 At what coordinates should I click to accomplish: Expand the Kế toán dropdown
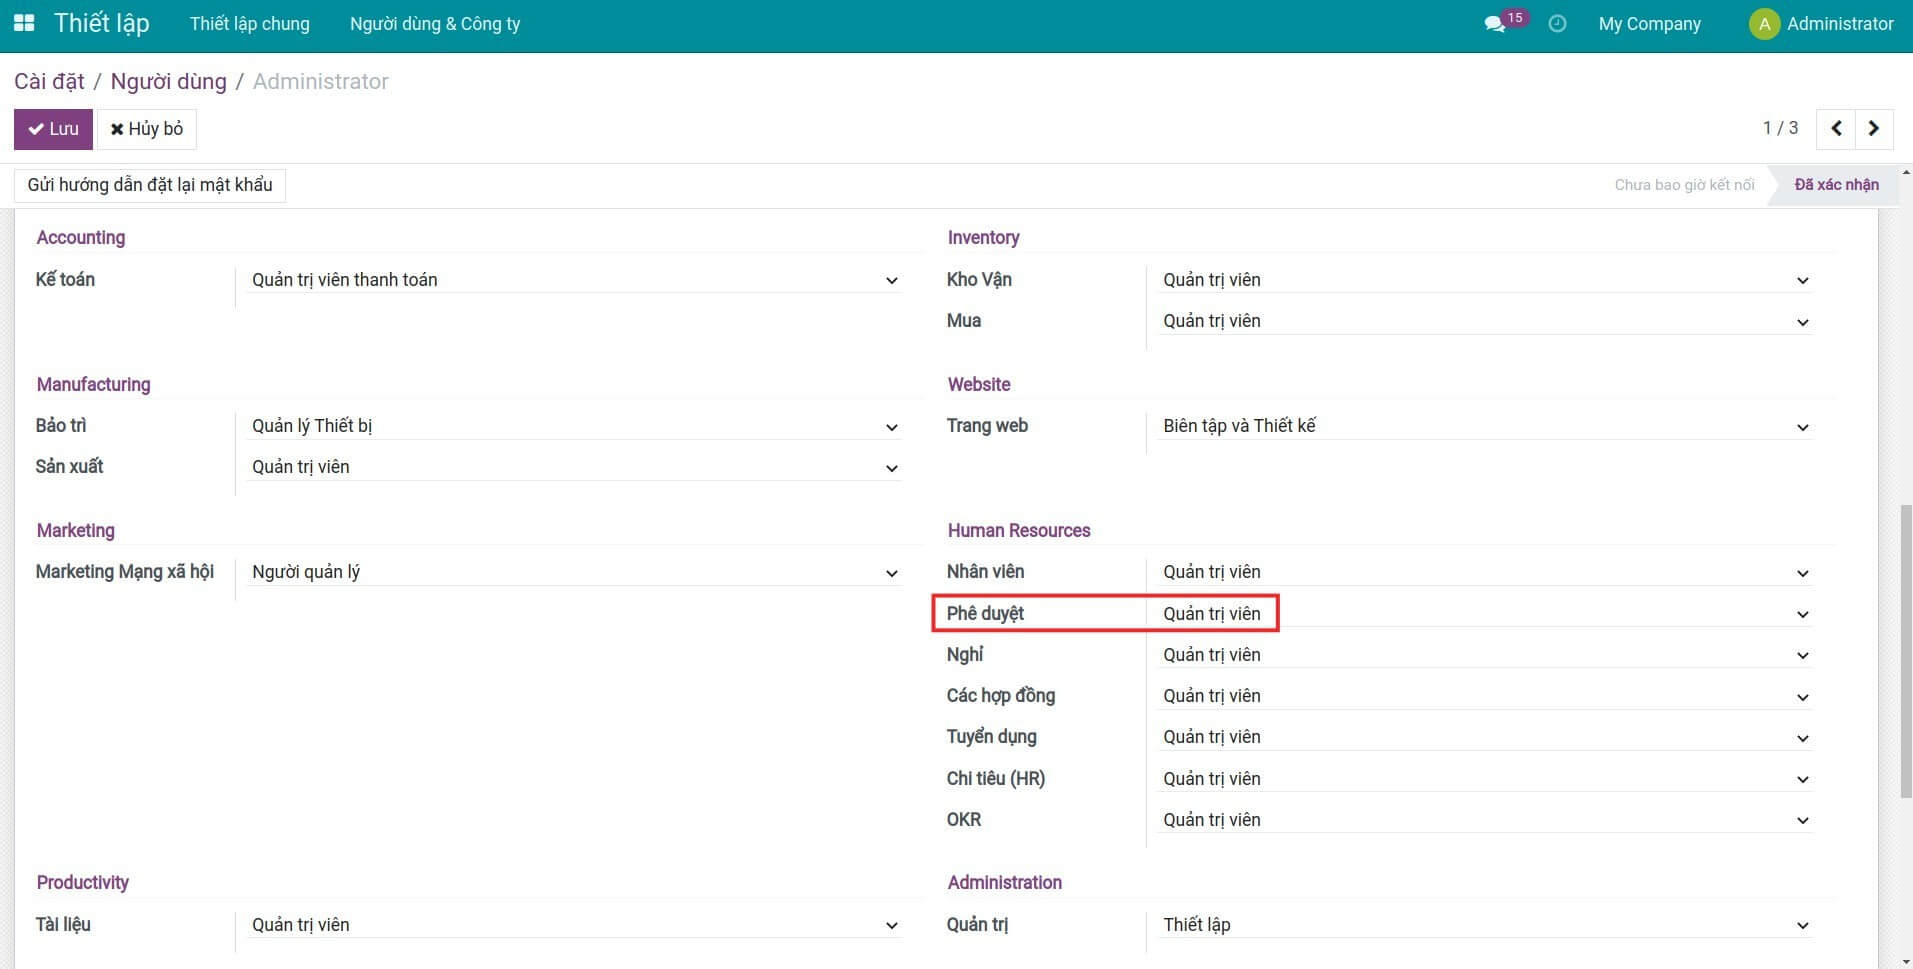tap(574, 280)
